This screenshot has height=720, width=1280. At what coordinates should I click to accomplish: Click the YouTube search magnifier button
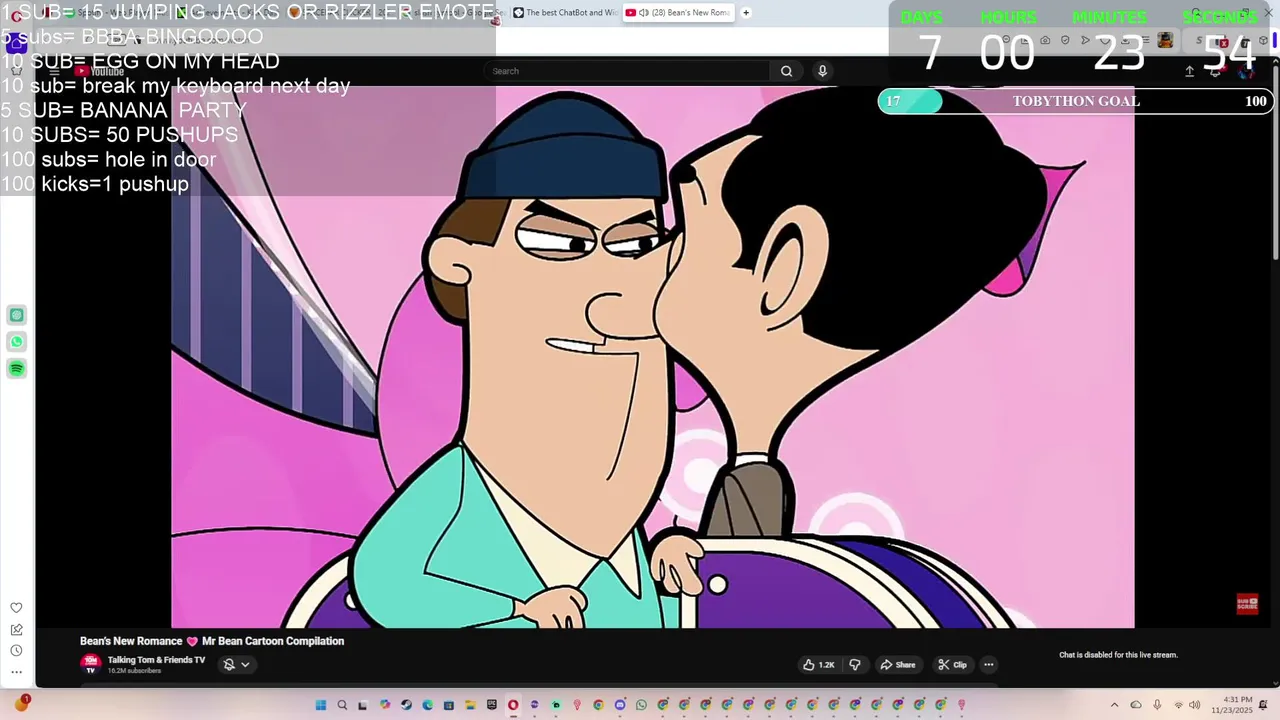click(786, 71)
